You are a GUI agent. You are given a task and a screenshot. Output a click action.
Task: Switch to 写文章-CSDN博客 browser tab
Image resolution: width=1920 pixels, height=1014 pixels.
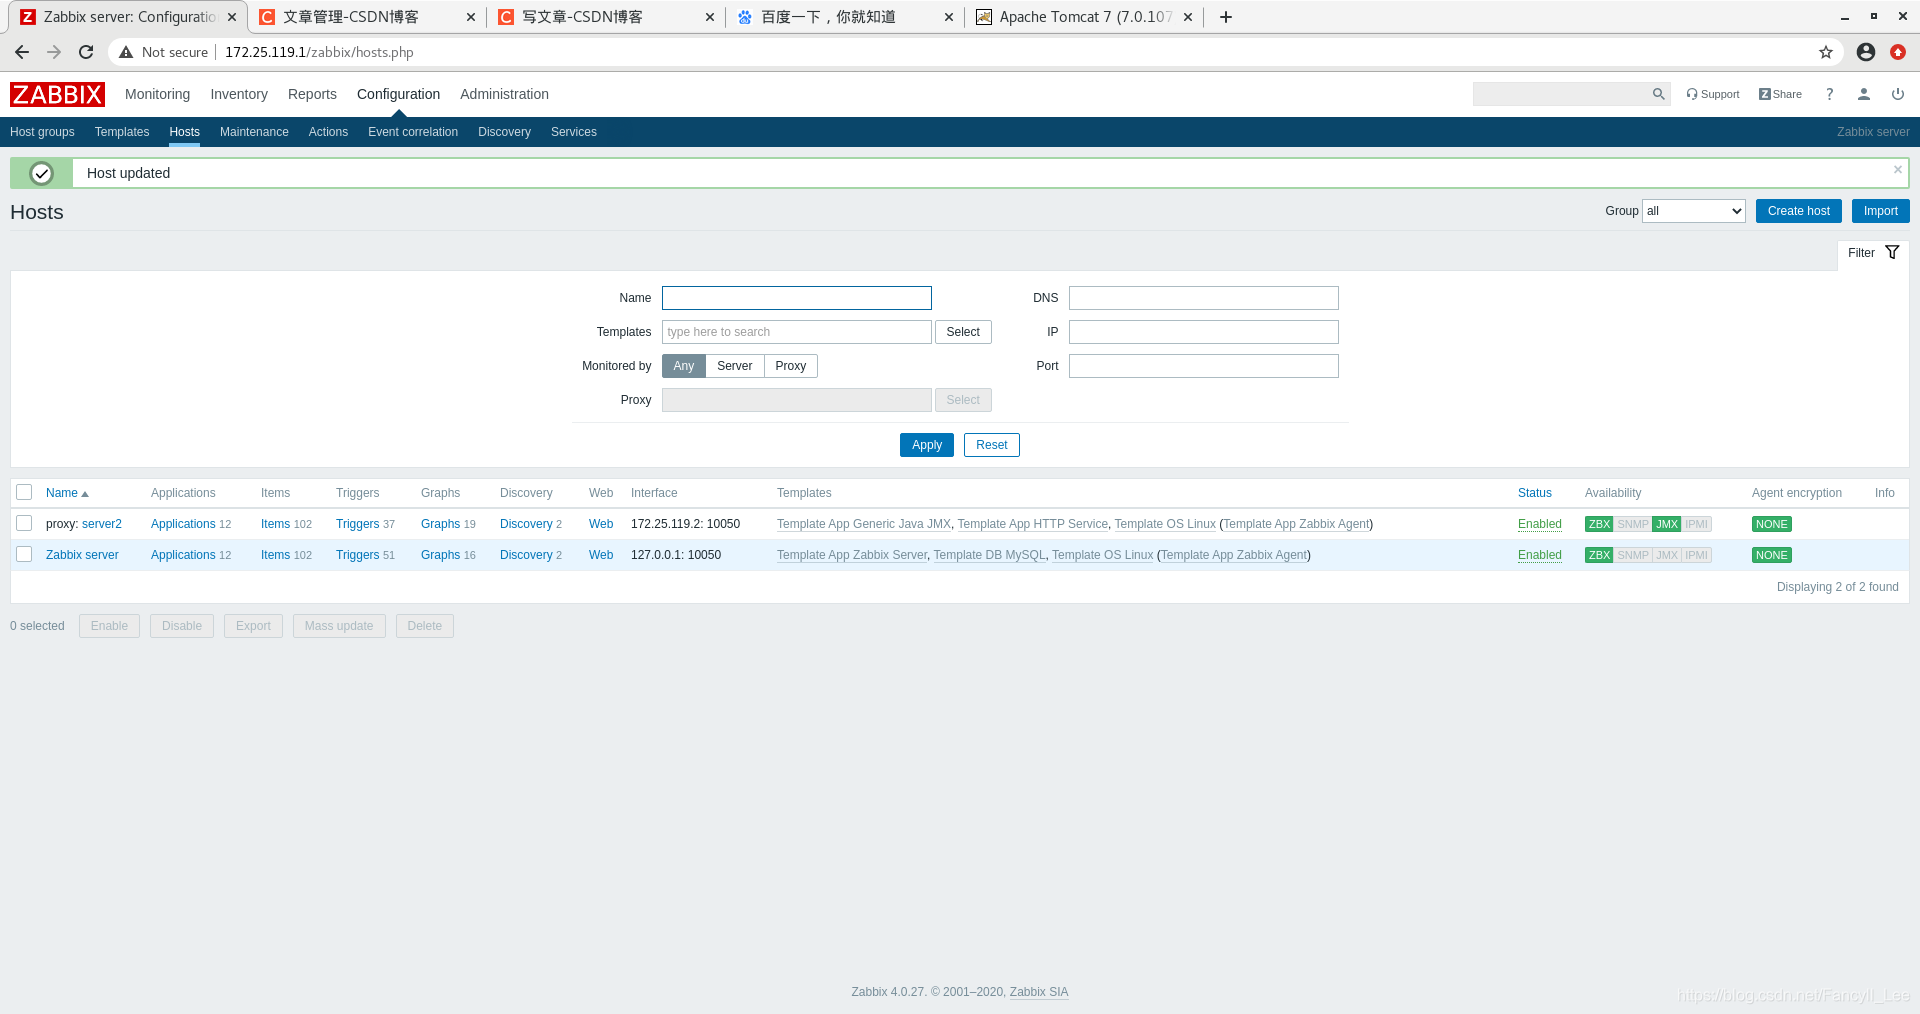tap(606, 17)
